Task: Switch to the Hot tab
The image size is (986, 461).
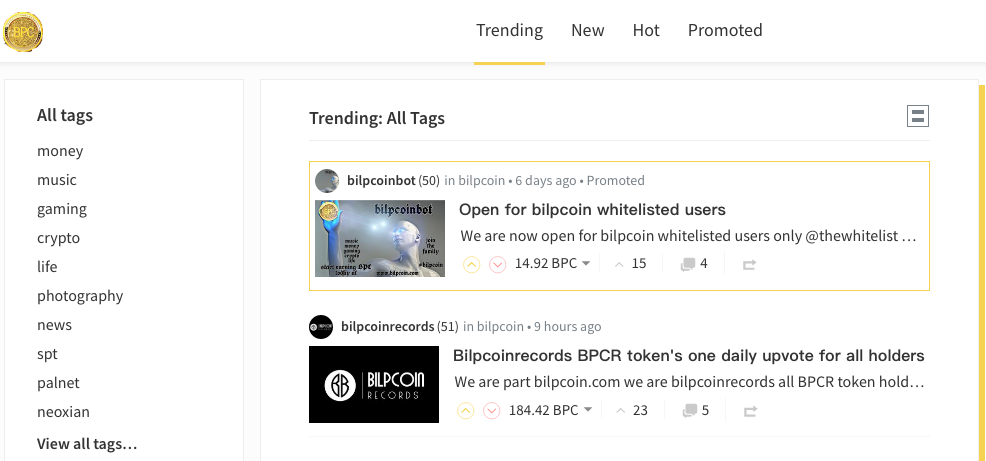Action: click(x=646, y=30)
